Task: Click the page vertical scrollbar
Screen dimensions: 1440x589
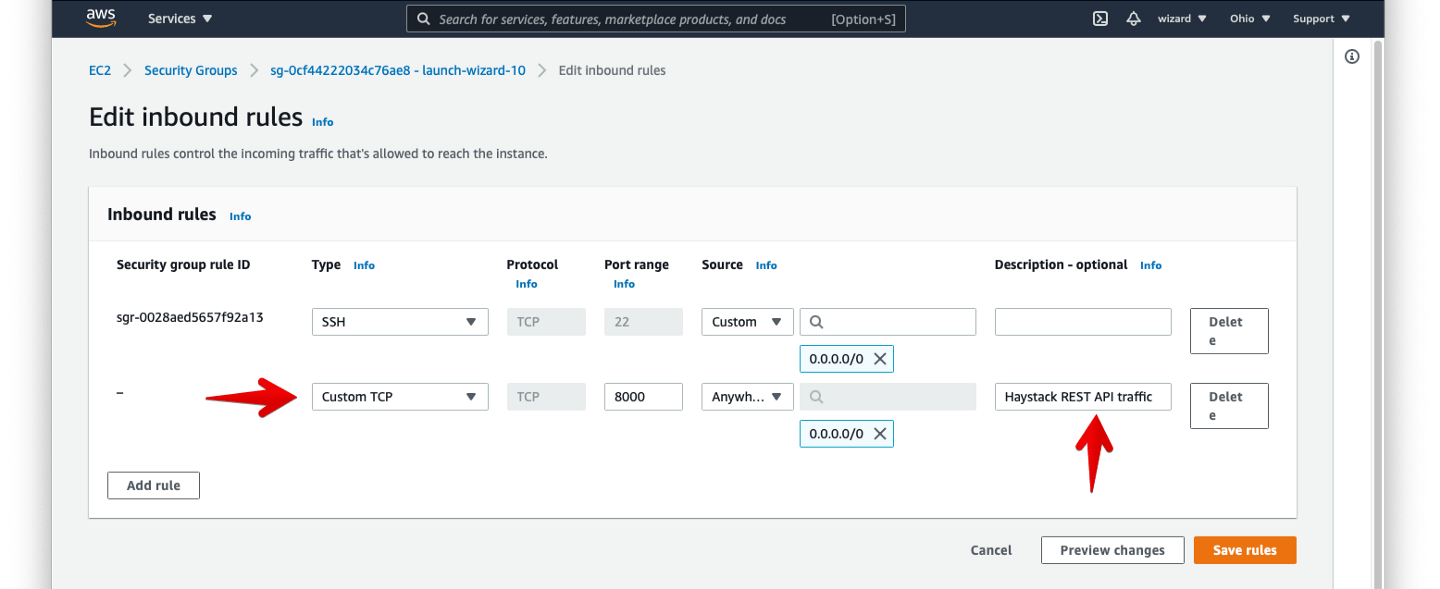Action: [x=1379, y=315]
